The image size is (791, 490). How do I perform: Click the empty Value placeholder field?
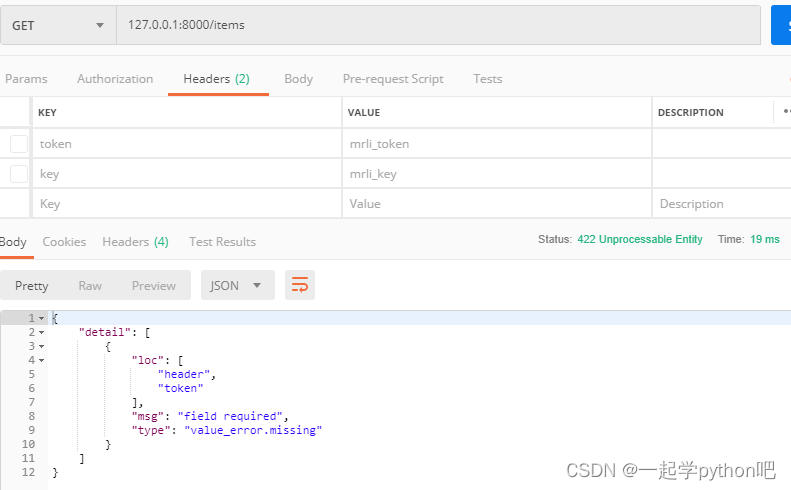[x=496, y=204]
